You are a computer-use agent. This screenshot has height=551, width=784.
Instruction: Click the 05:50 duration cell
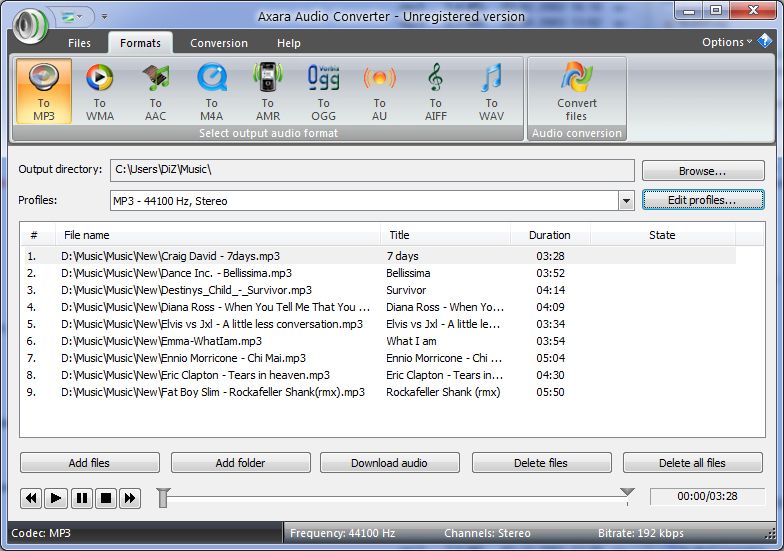550,392
